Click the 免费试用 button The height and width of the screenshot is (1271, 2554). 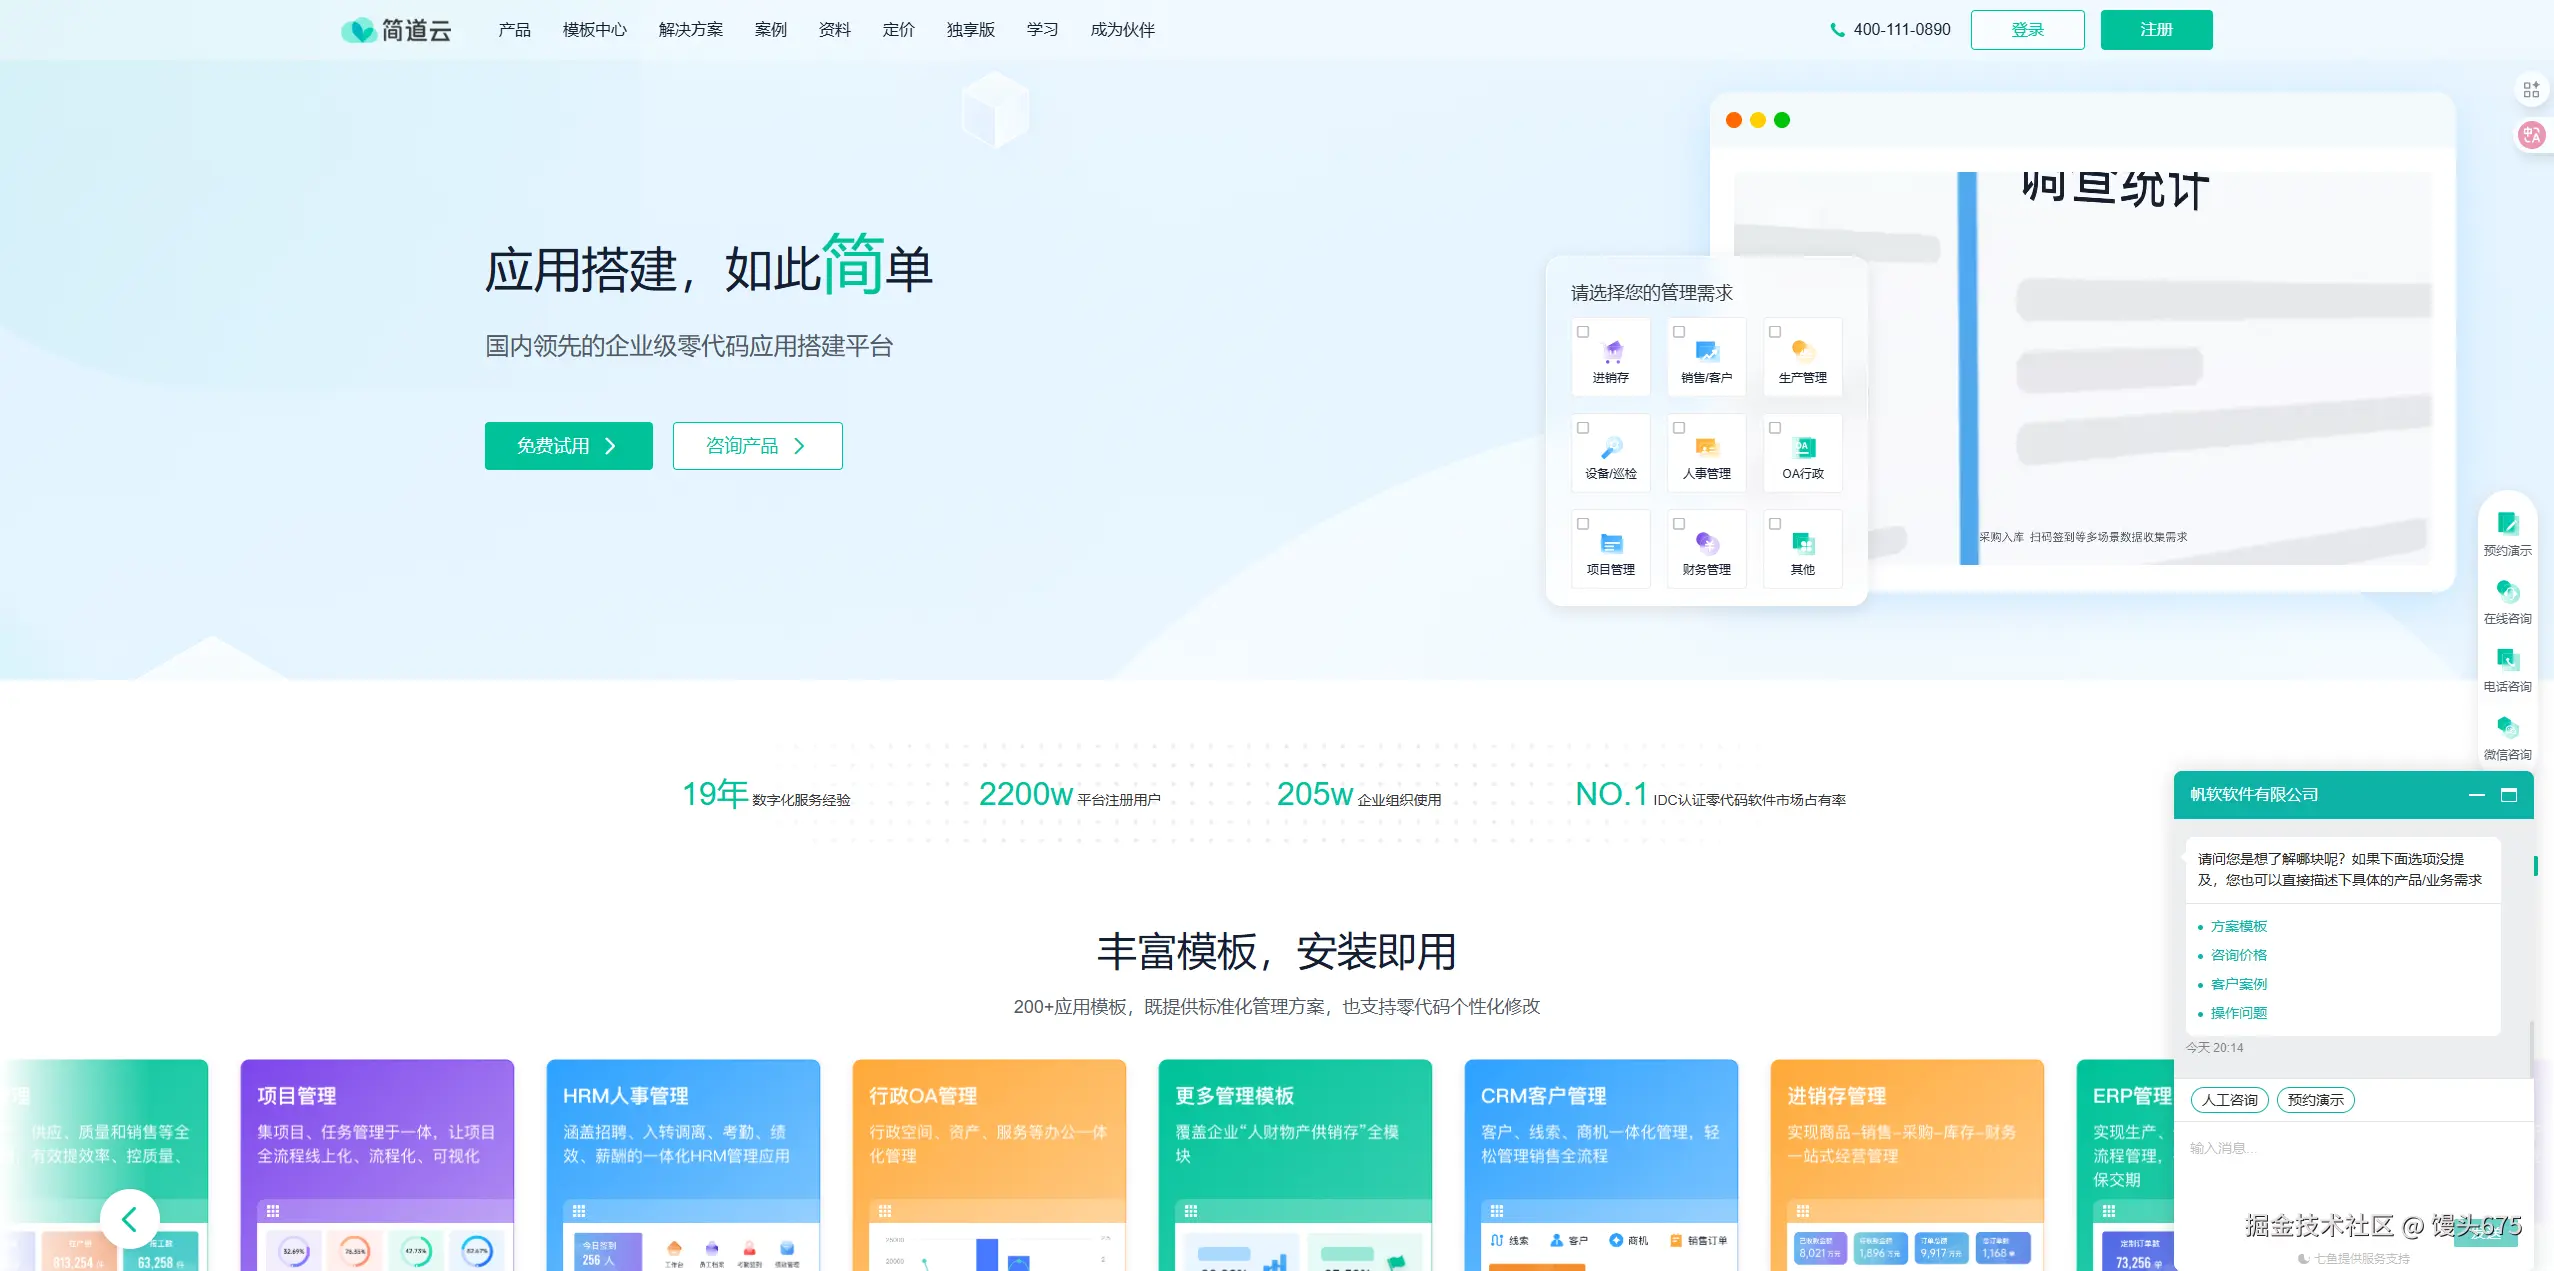568,446
